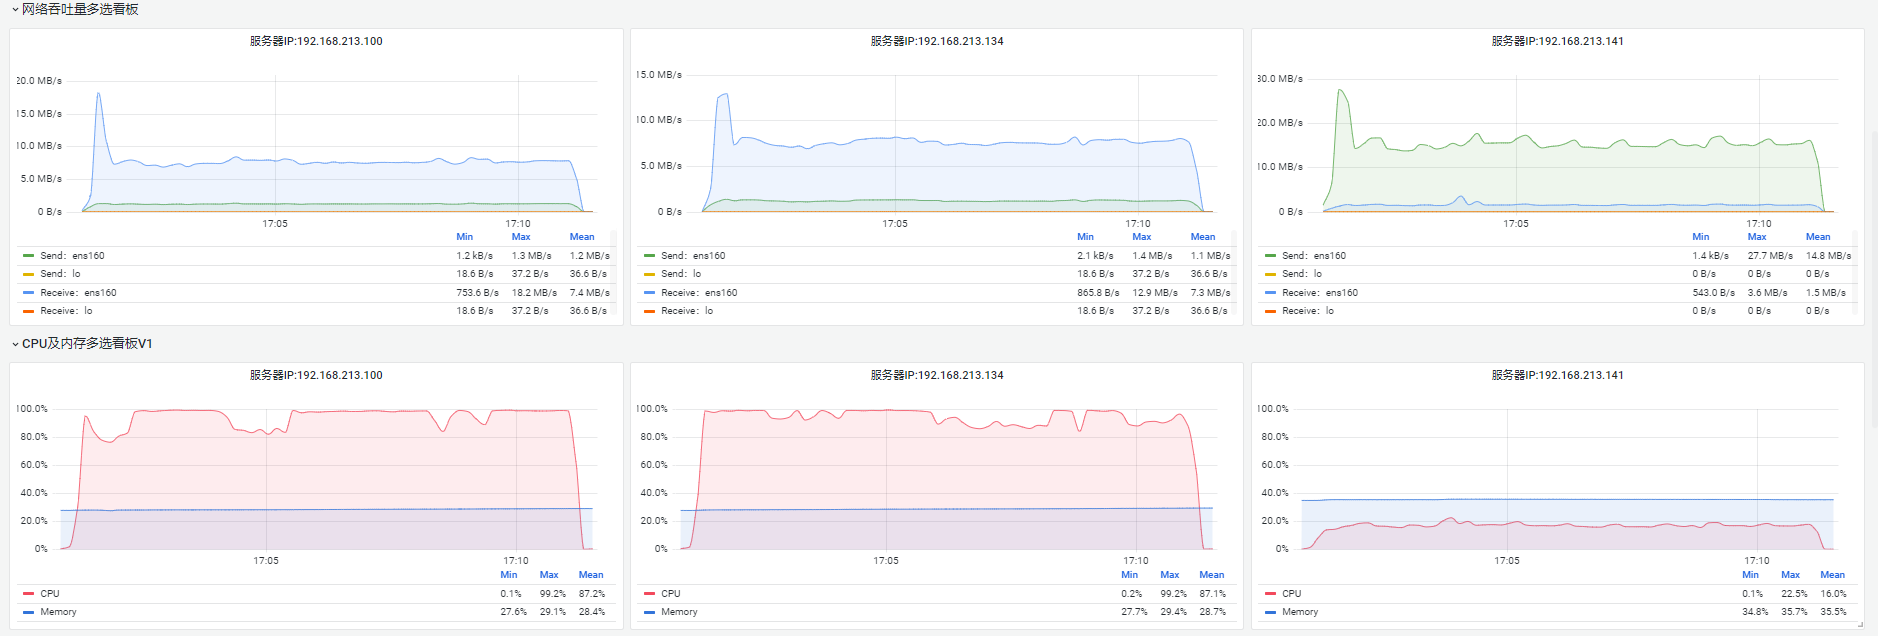This screenshot has height=636, width=1878.
Task: Sort by Mean in 192.168.213.134 CPU legend
Action: point(1212,575)
